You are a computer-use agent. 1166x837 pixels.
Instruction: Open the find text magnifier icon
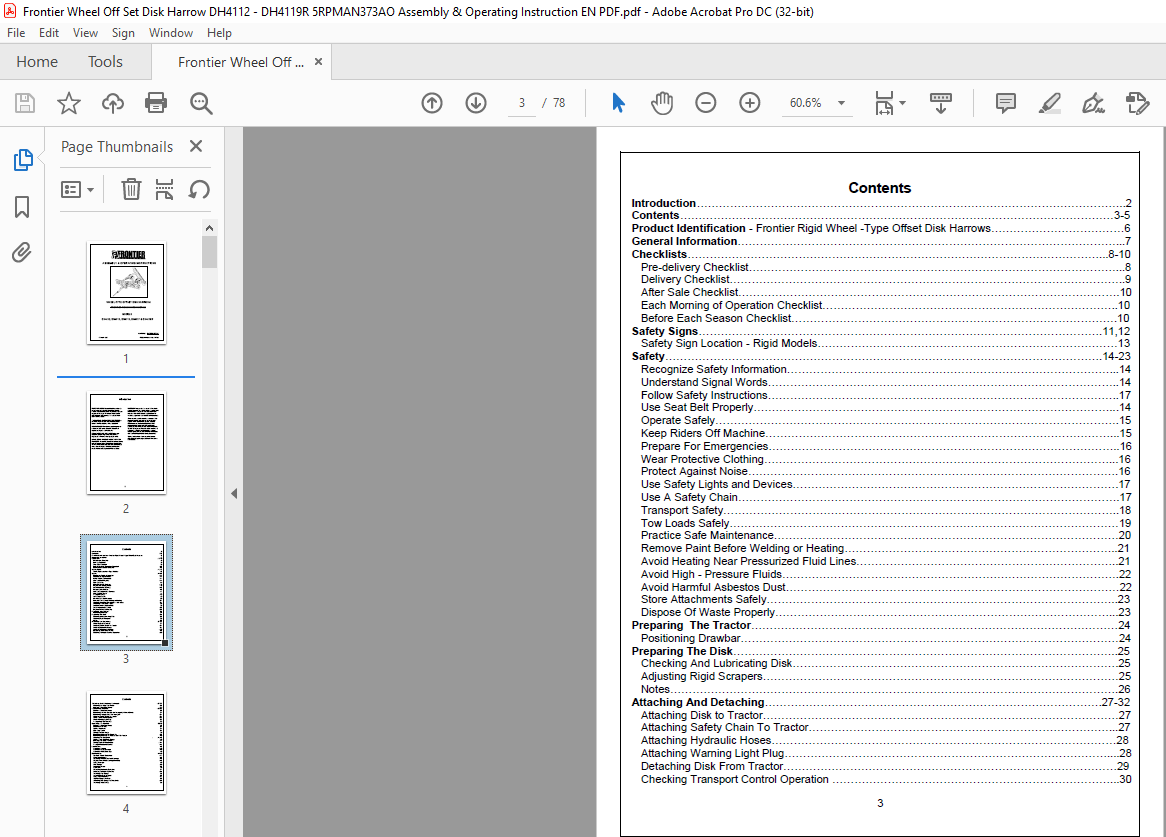coord(201,103)
